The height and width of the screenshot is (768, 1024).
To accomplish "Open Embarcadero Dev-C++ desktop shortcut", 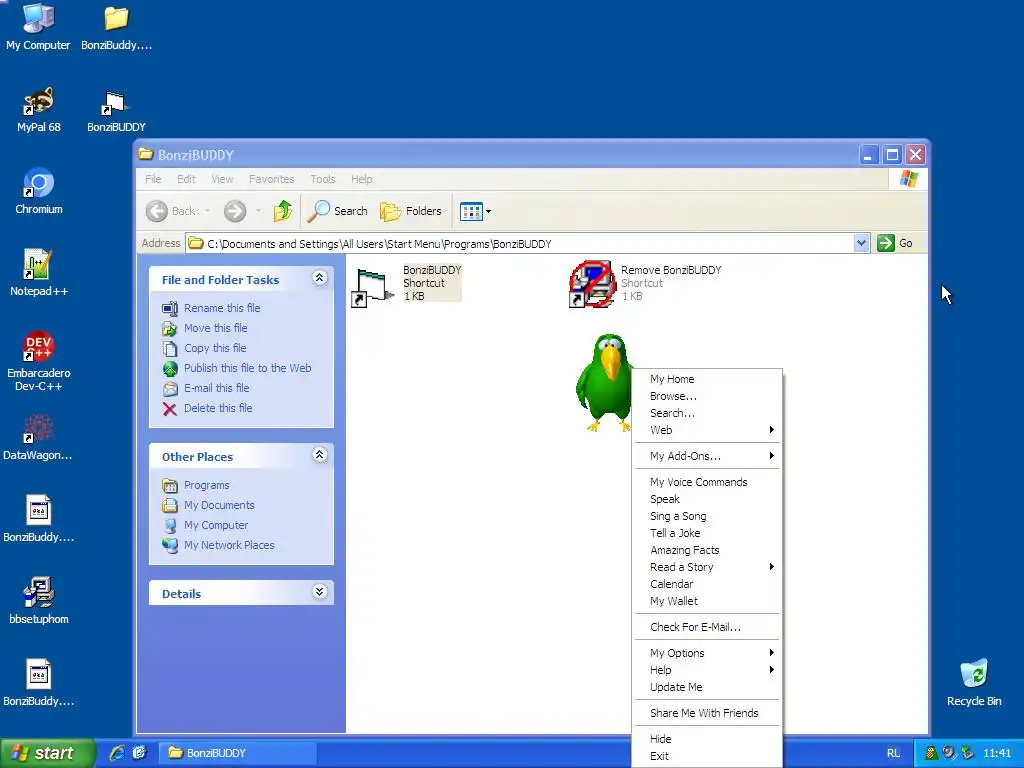I will coord(39,360).
